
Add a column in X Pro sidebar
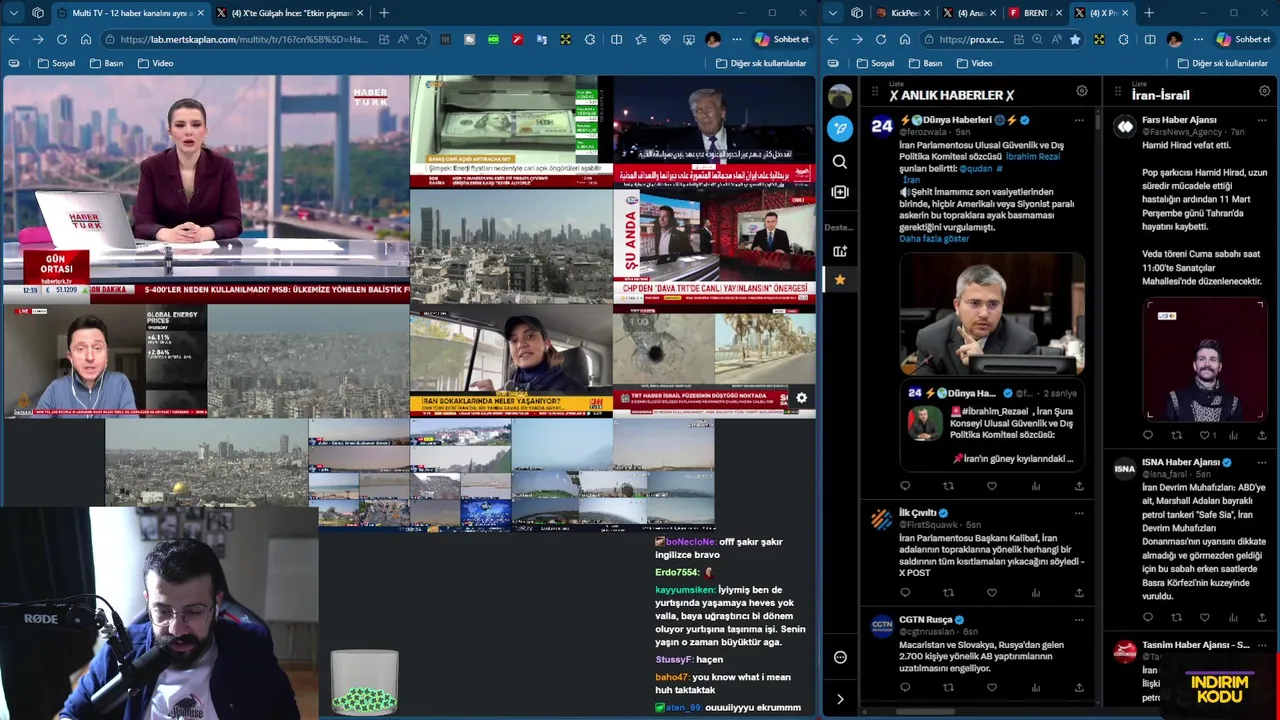840,192
